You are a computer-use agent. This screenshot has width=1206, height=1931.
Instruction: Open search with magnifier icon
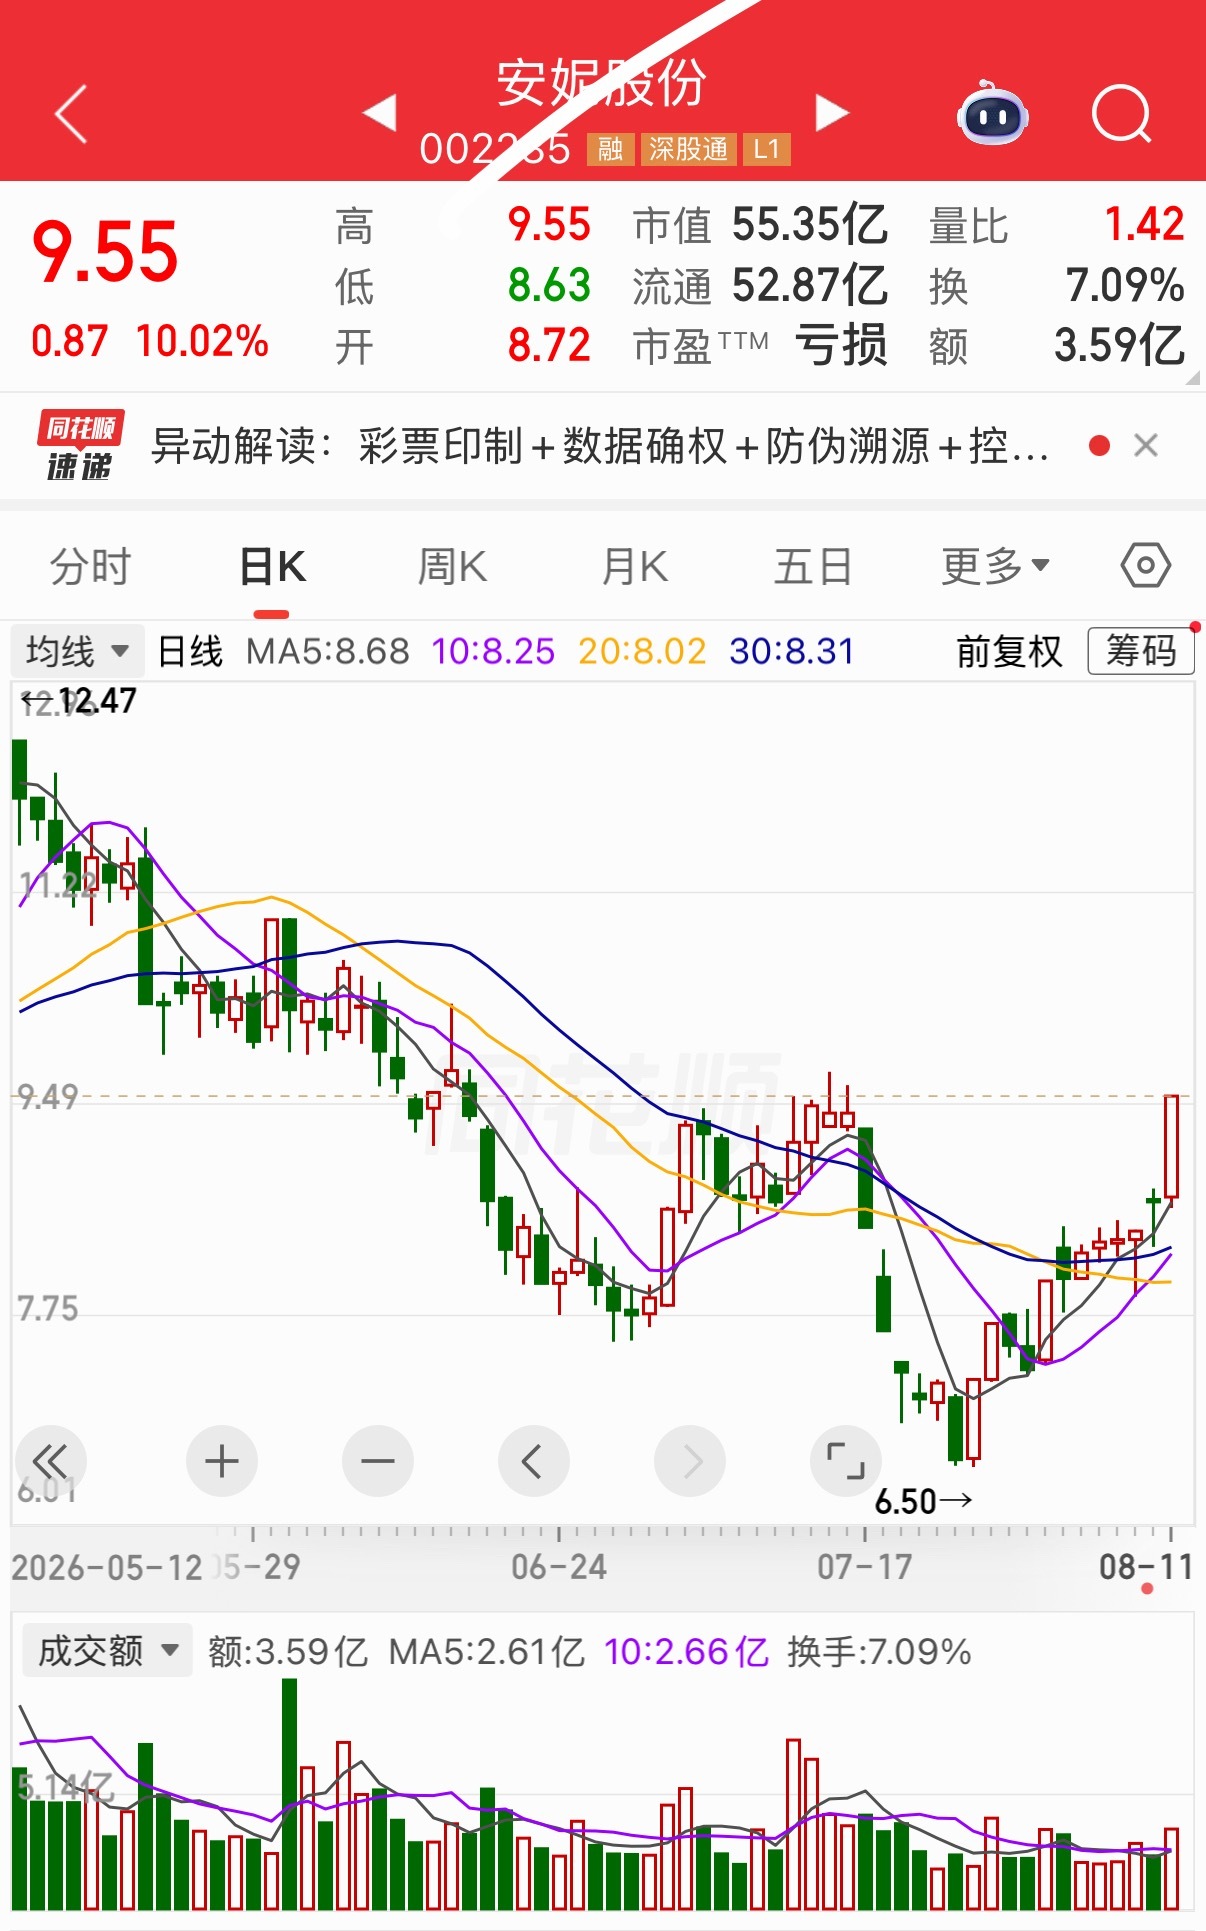(x=1122, y=114)
